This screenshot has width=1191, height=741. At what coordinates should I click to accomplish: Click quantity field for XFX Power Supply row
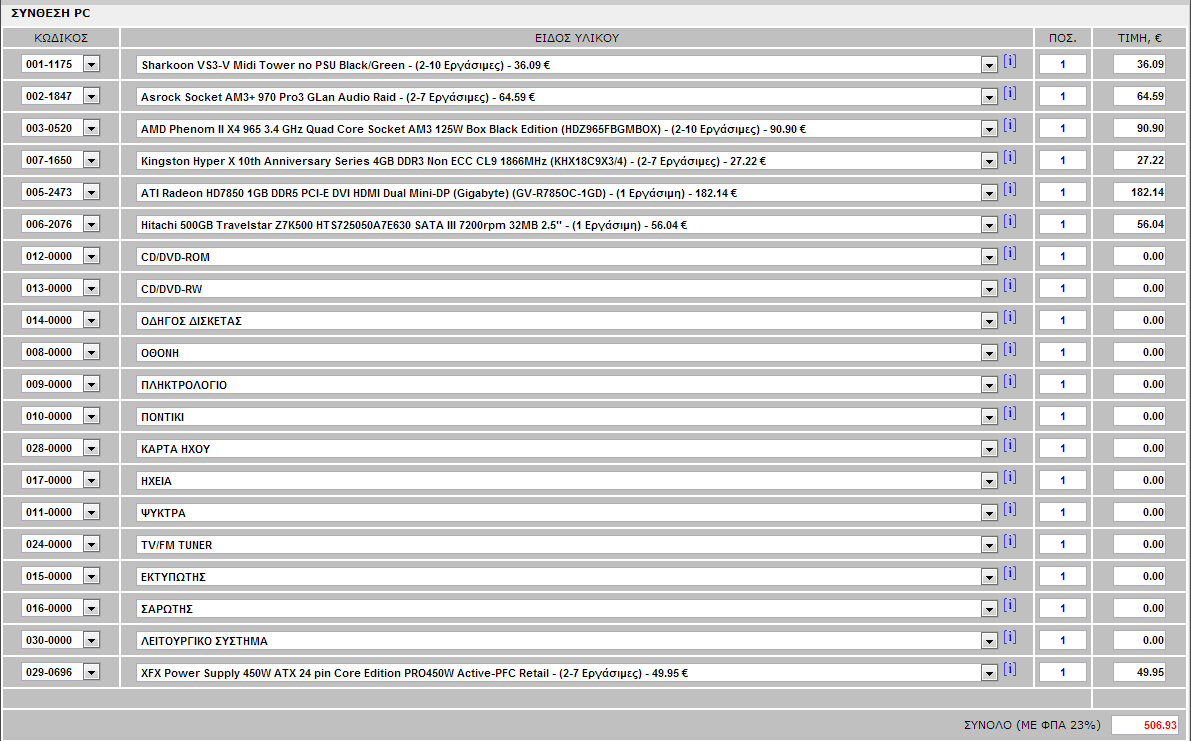(1063, 672)
